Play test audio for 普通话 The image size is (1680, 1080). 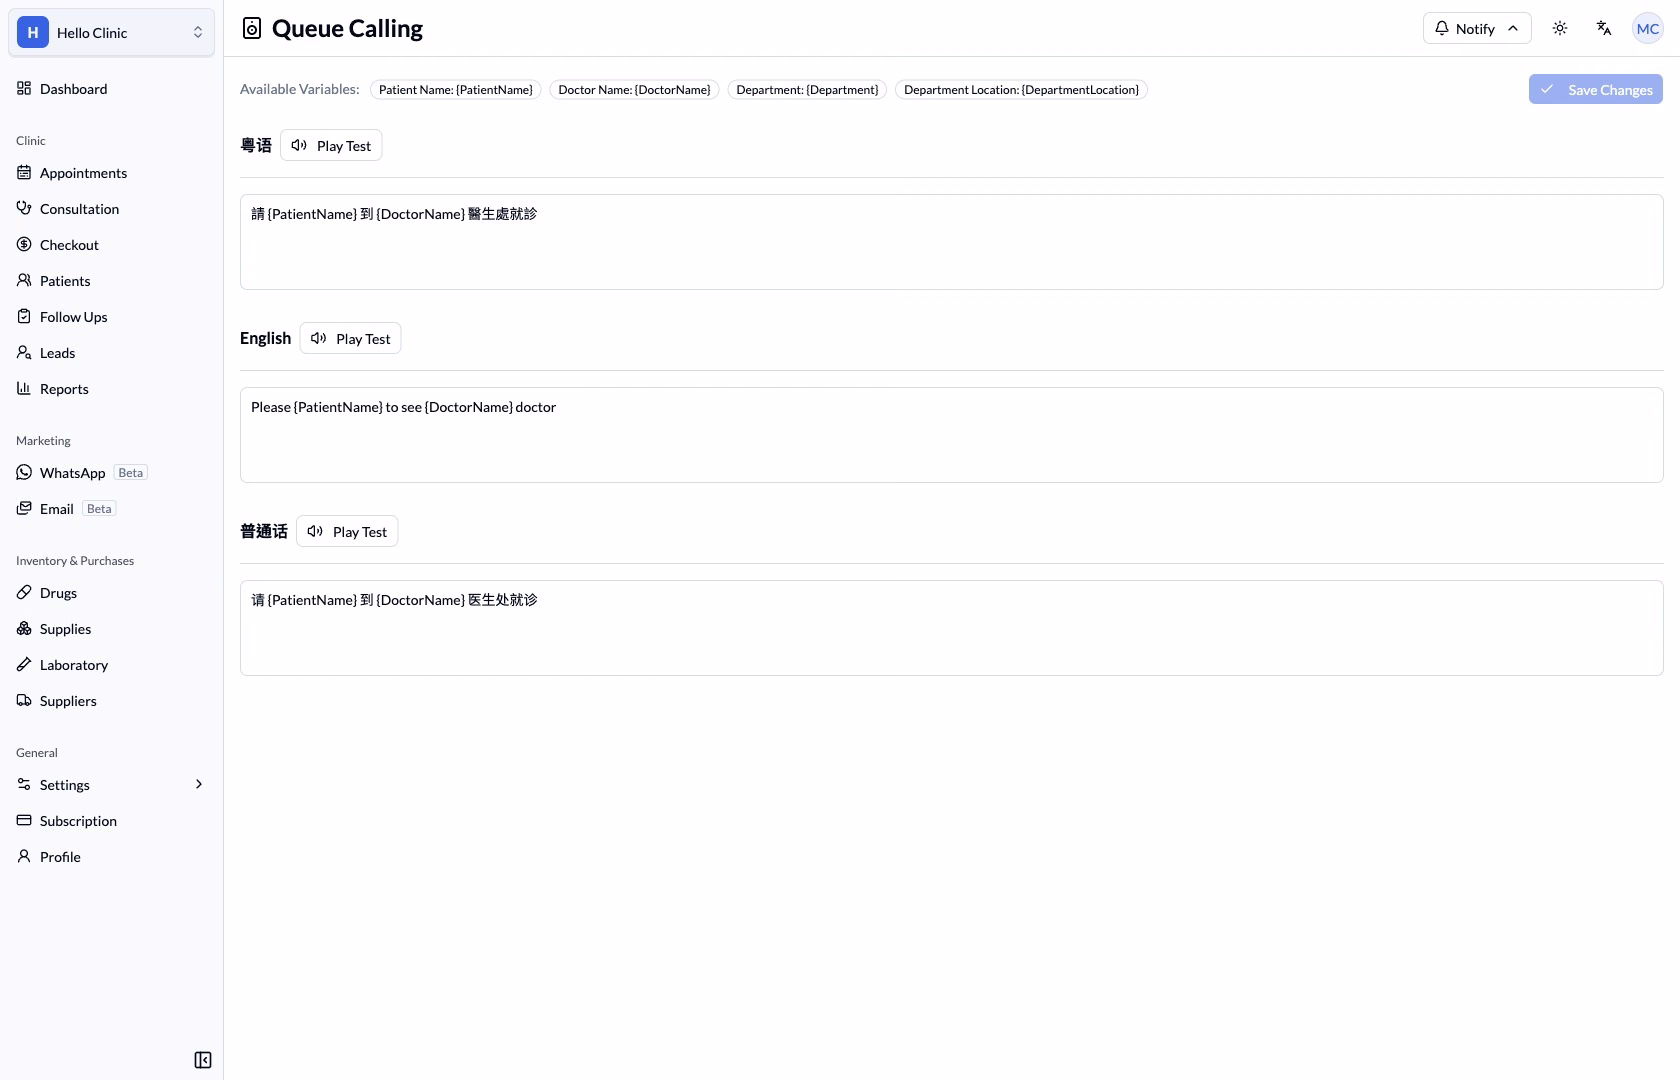[347, 531]
